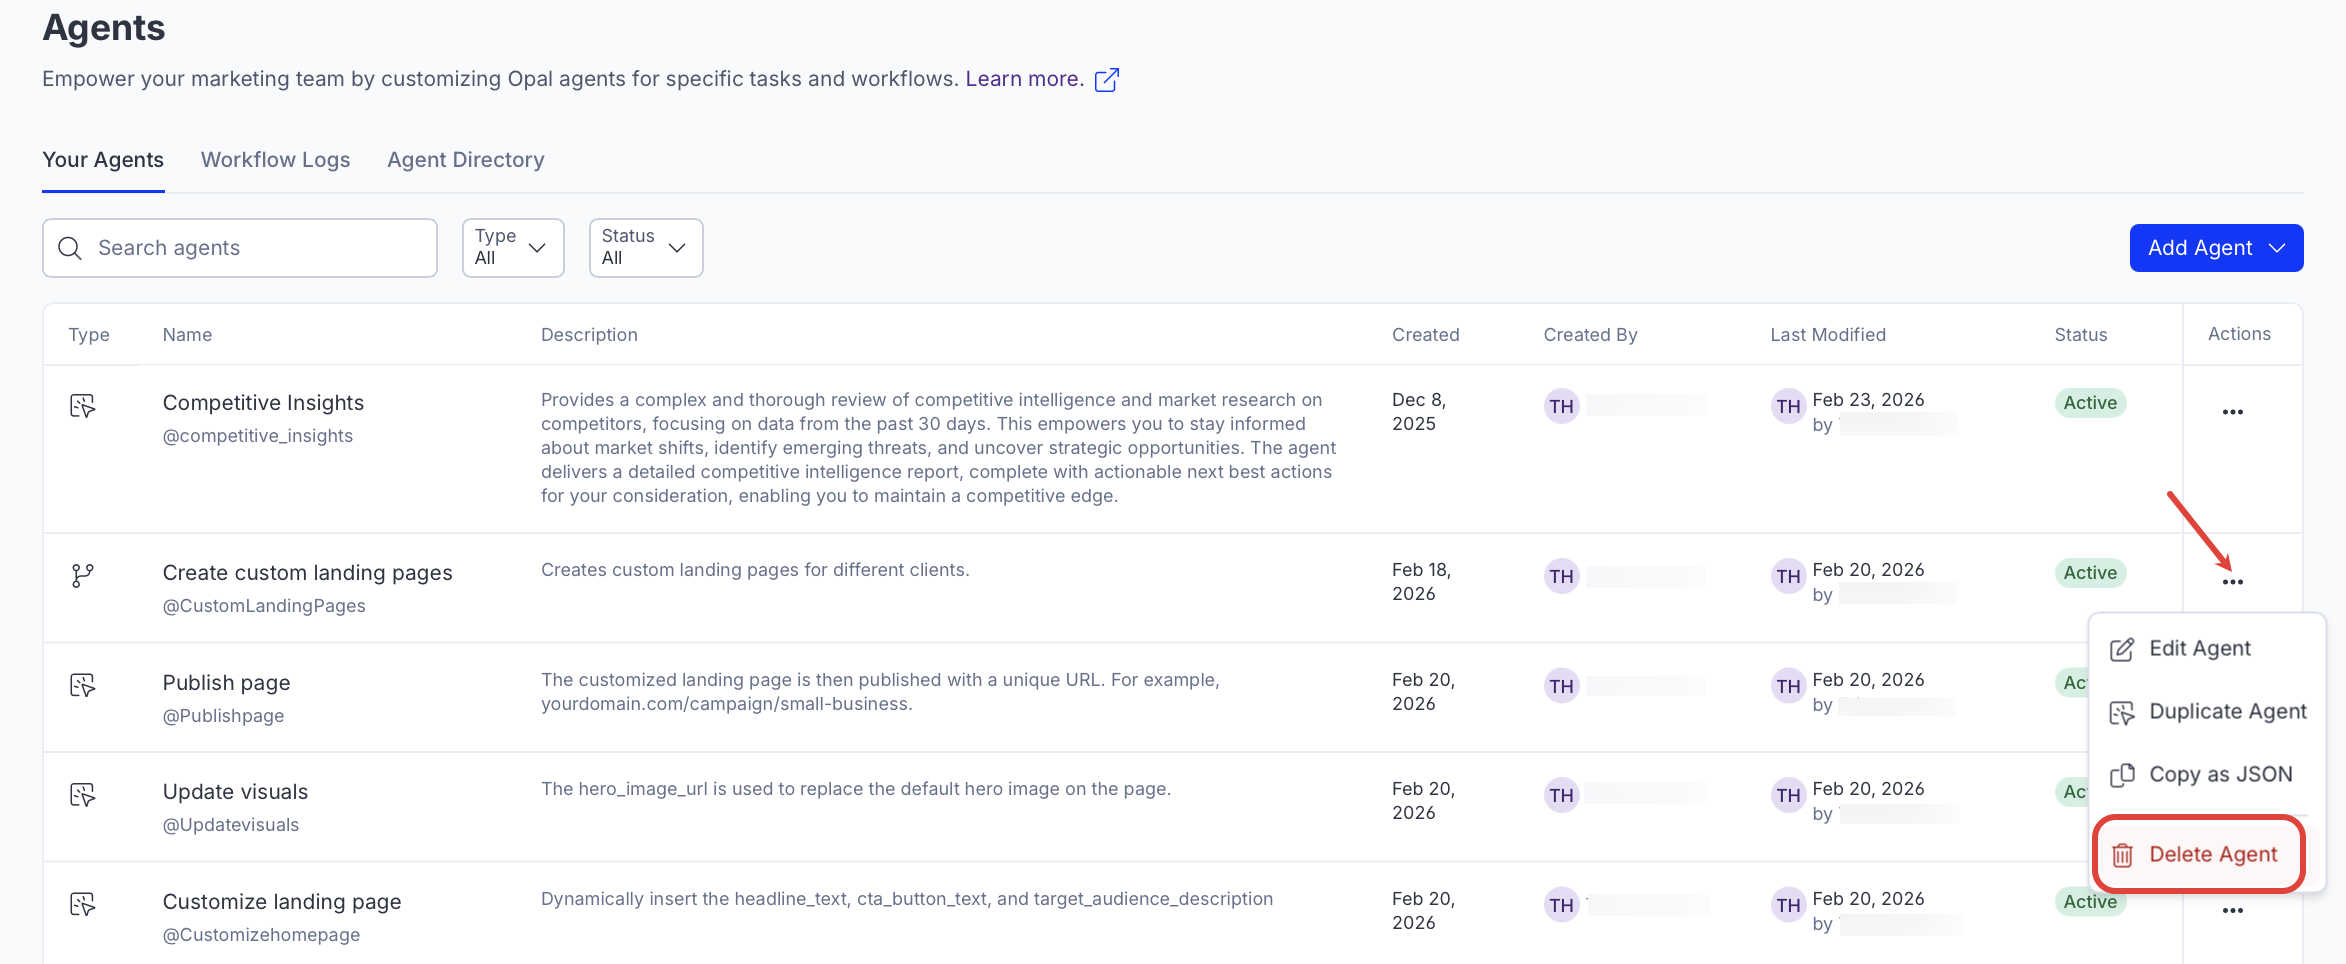Screen dimensions: 2346x964
Task: Click the external link icon beside Learn more
Action: [1106, 80]
